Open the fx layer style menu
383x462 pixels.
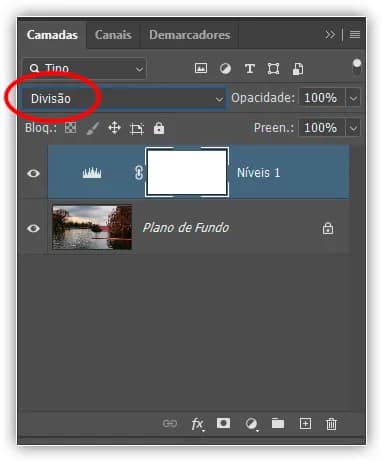[197, 424]
